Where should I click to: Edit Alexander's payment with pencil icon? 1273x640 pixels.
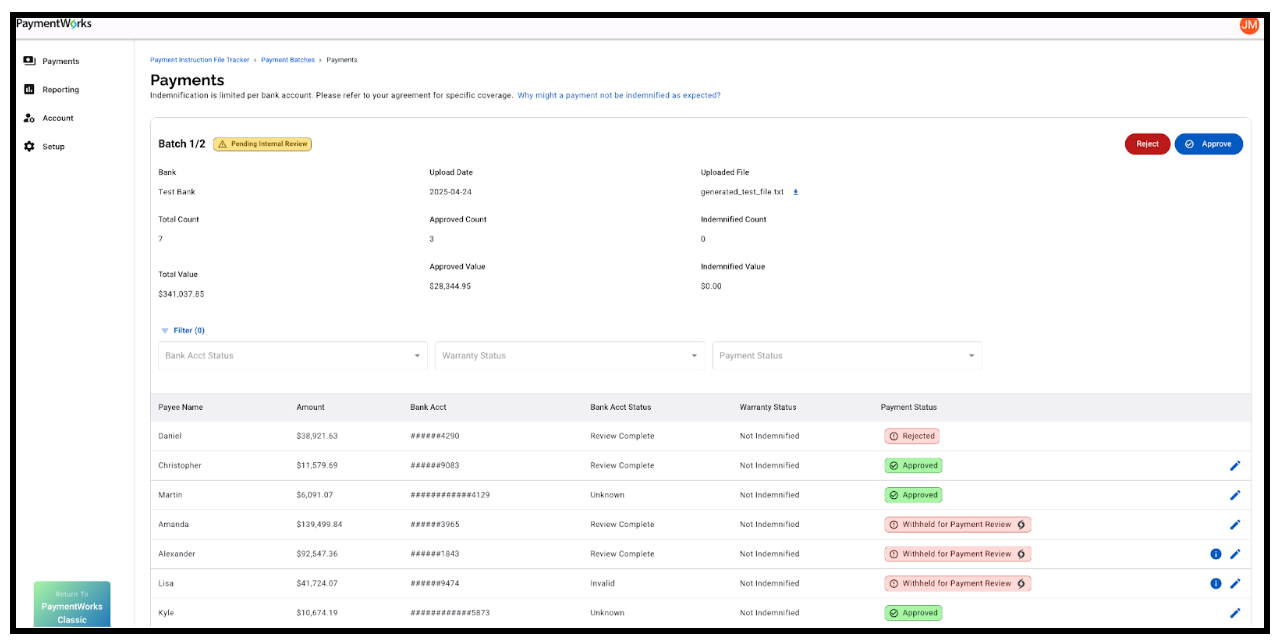tap(1235, 554)
